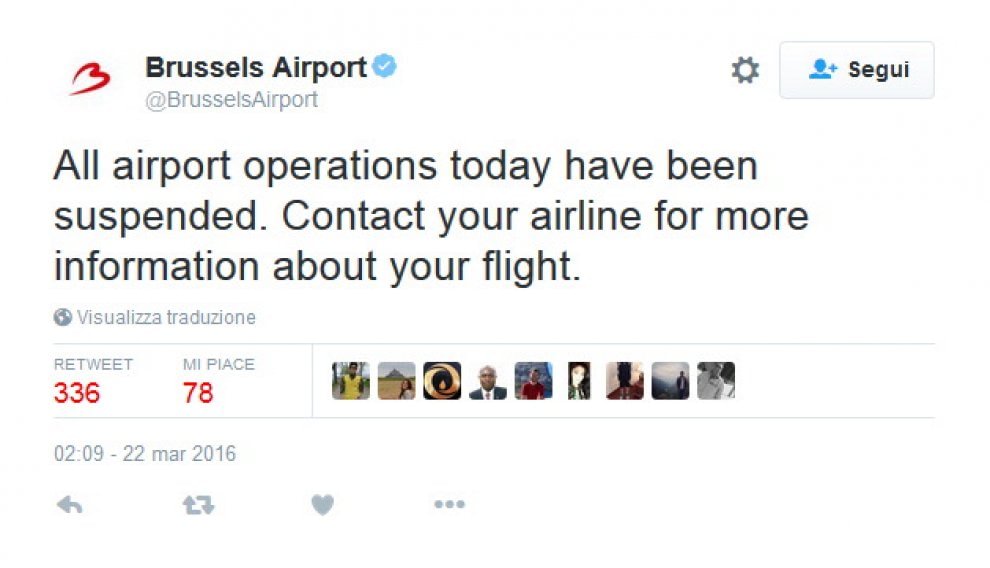Retweet using the retweet arrows icon
Screen dimensions: 990x568
pyautogui.click(x=198, y=505)
